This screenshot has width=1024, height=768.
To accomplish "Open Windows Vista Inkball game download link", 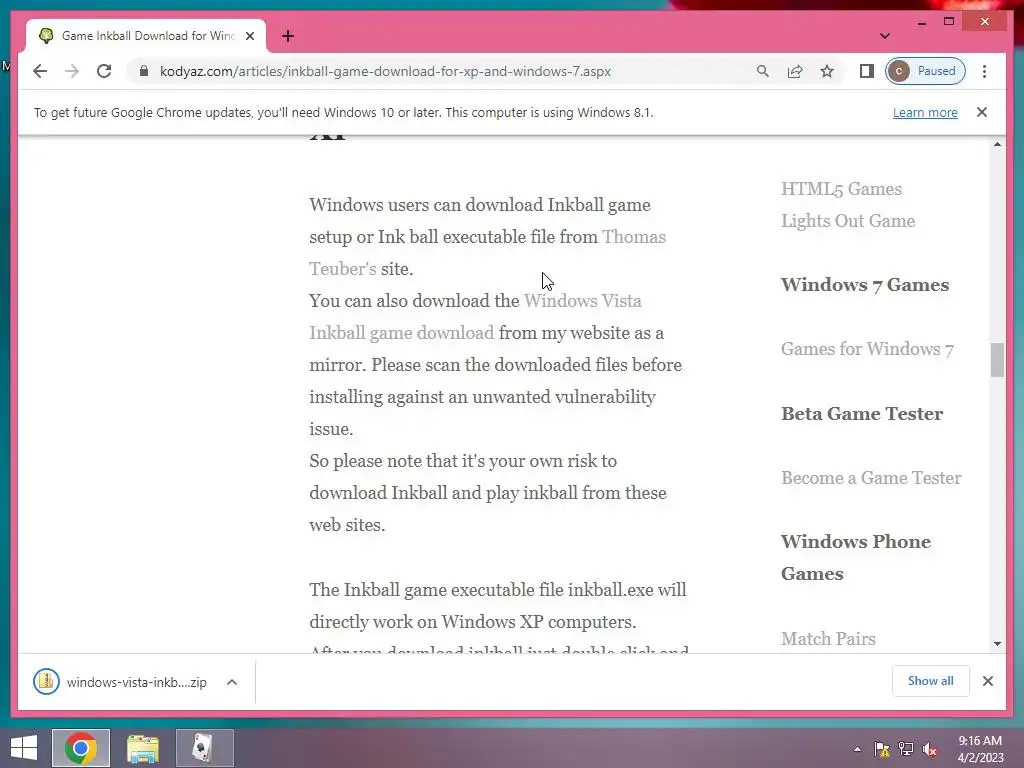I will pos(475,317).
